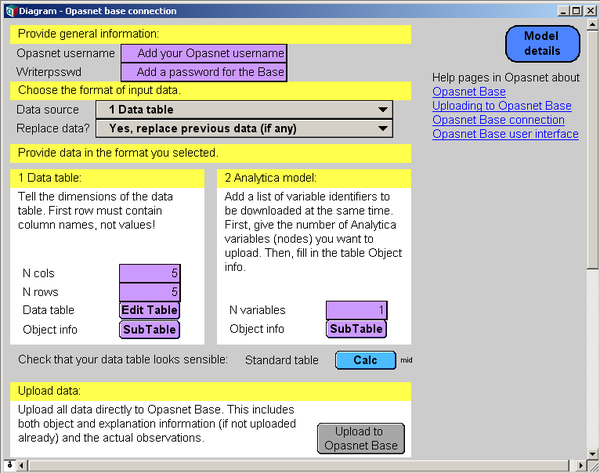Click the bottom-left diagram corner icon
Image resolution: width=600 pixels, height=473 pixels.
pos(10,465)
